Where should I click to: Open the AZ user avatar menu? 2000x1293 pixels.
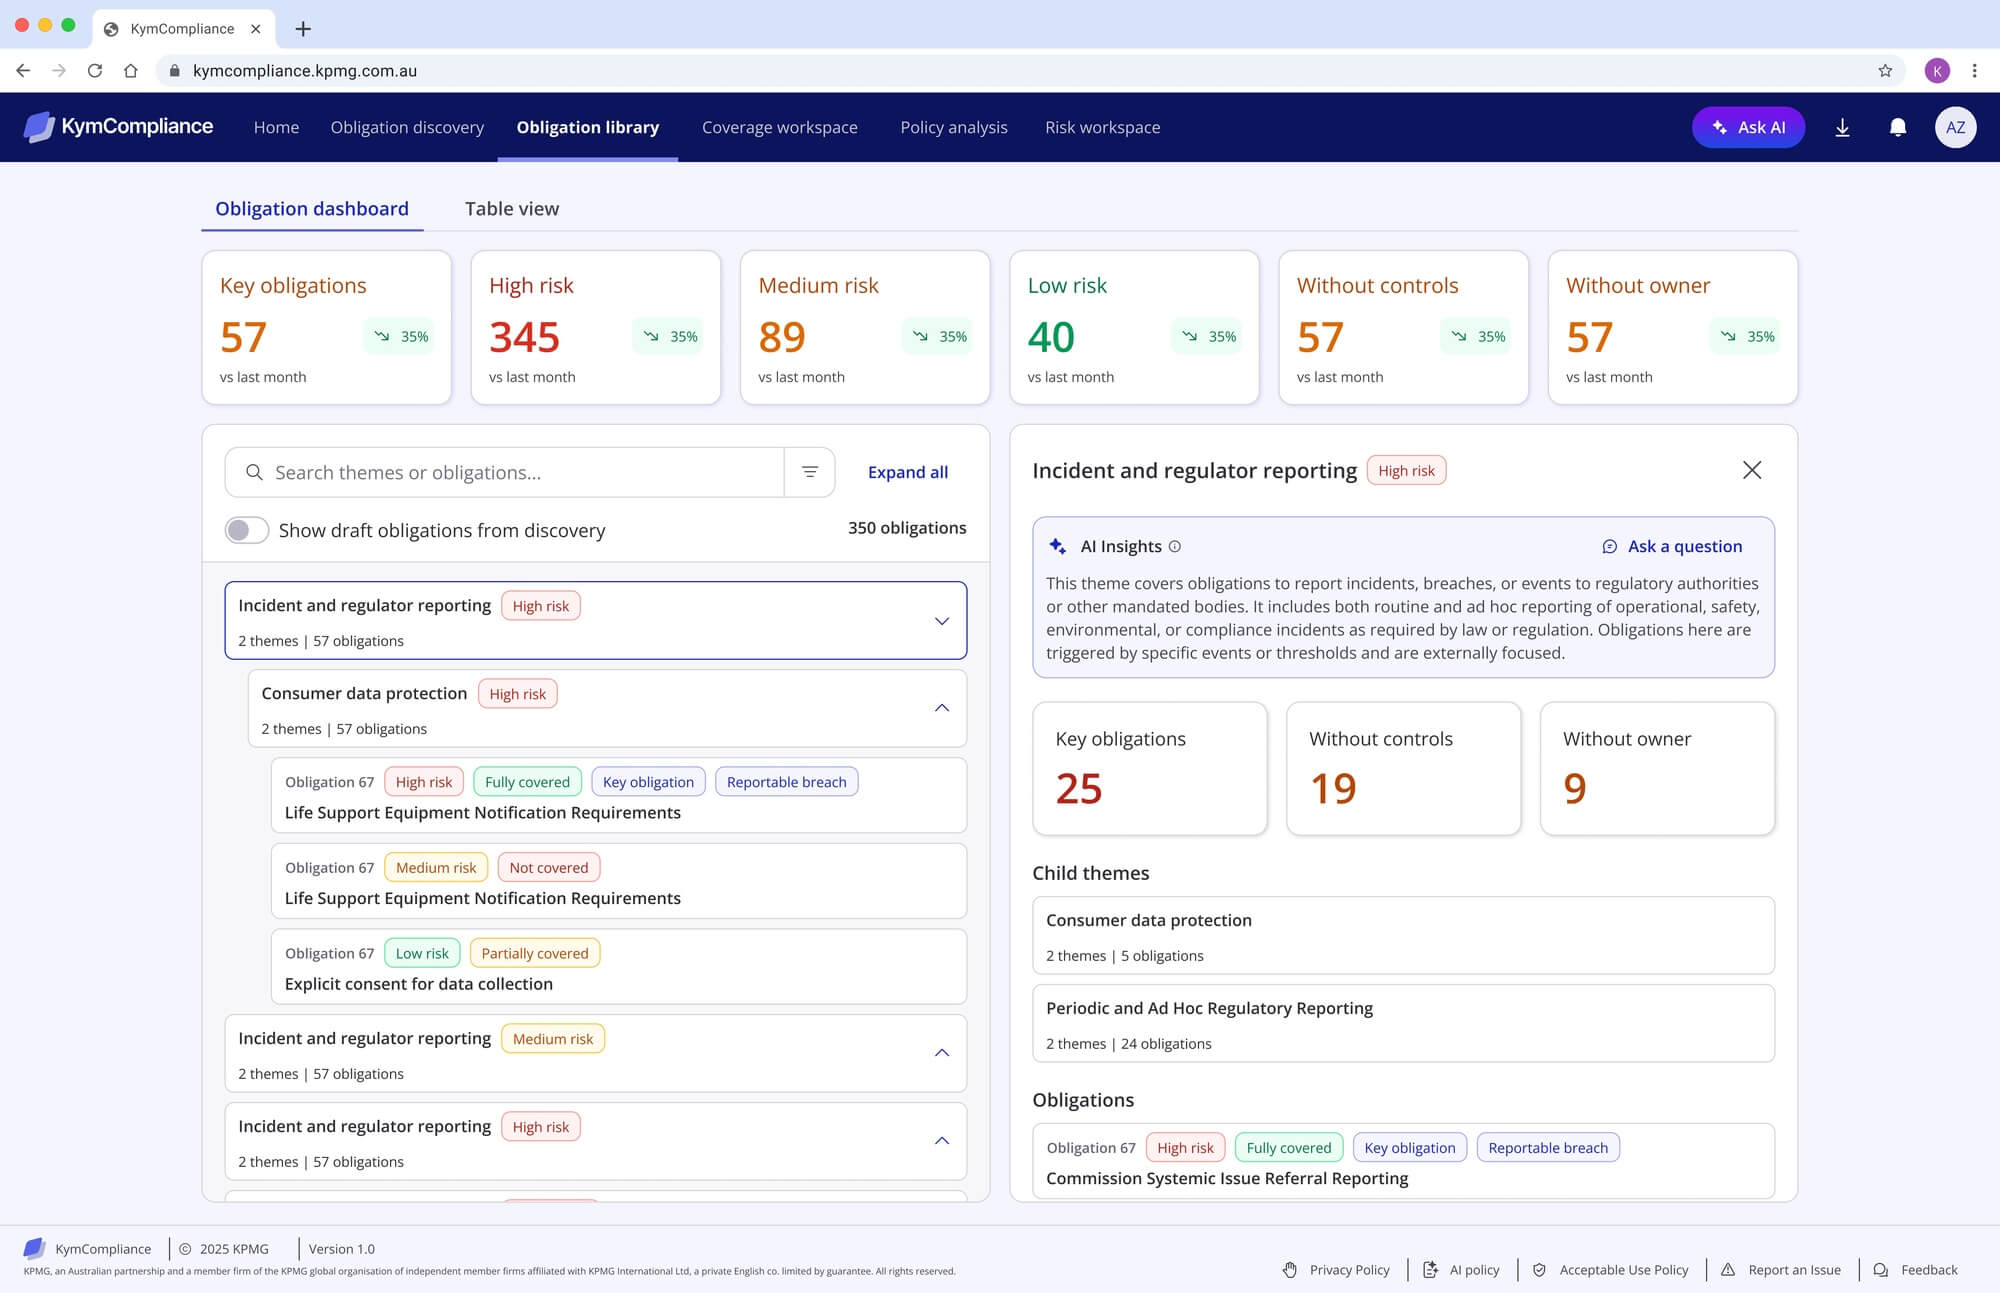click(x=1955, y=127)
